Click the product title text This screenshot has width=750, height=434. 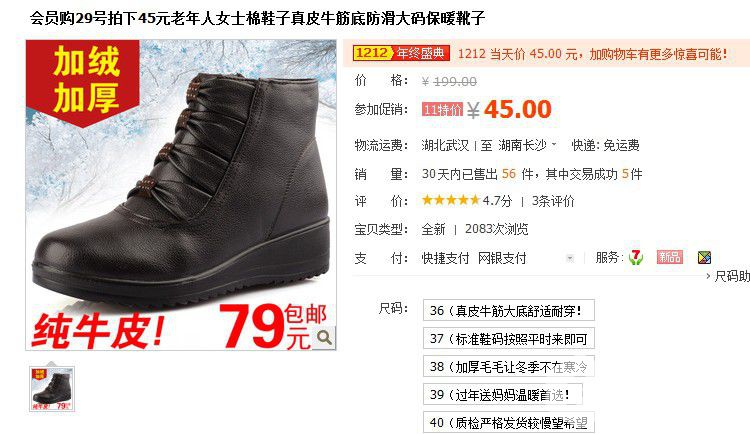coord(257,18)
